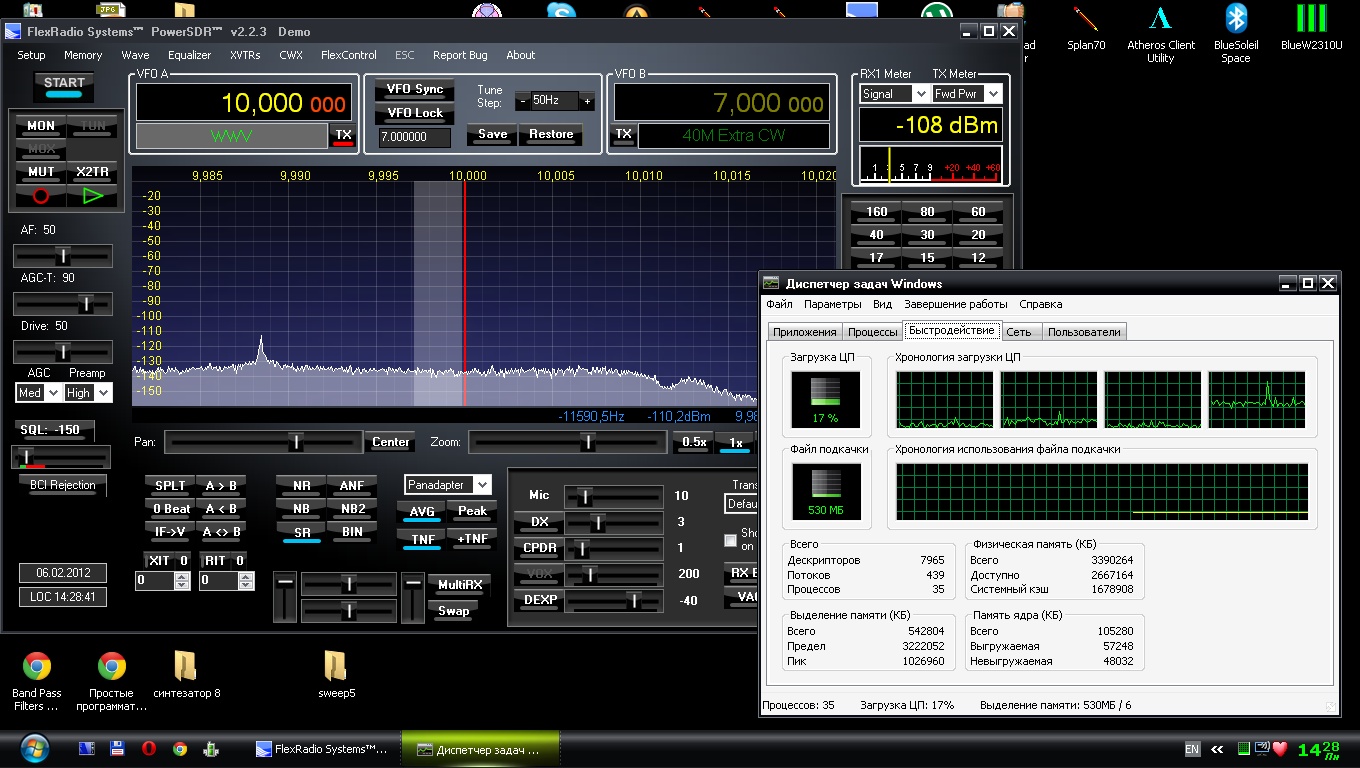Viewport: 1360px width, 768px height.
Task: Click the START power button
Action: 64,87
